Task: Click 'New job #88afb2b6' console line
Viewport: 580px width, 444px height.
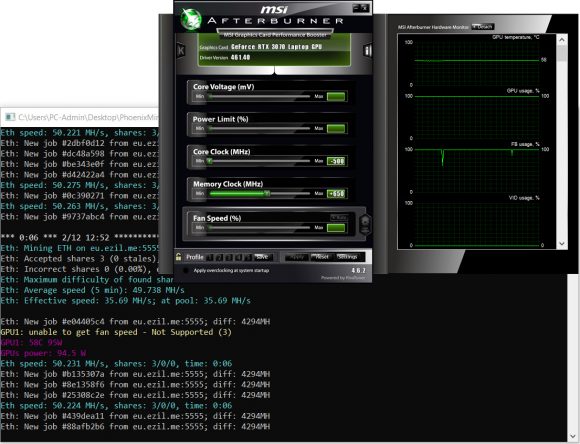Action: [135, 427]
